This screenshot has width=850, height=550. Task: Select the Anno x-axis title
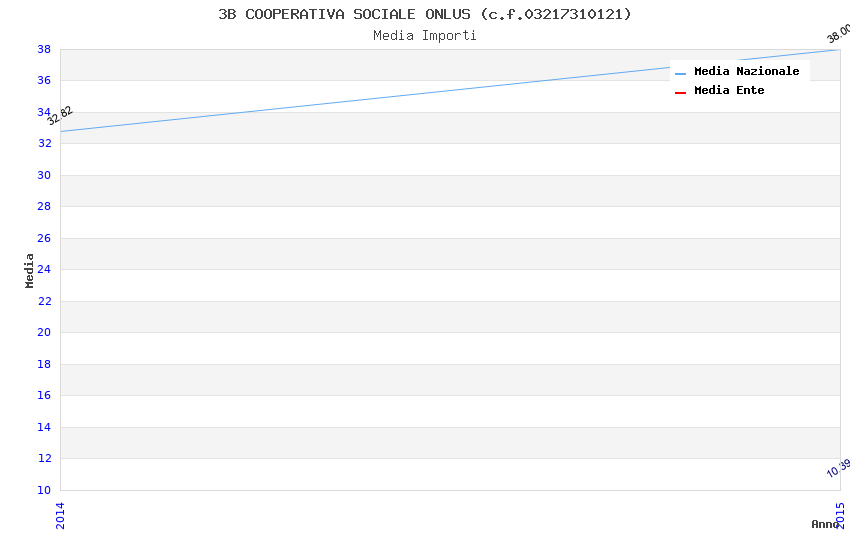click(825, 524)
